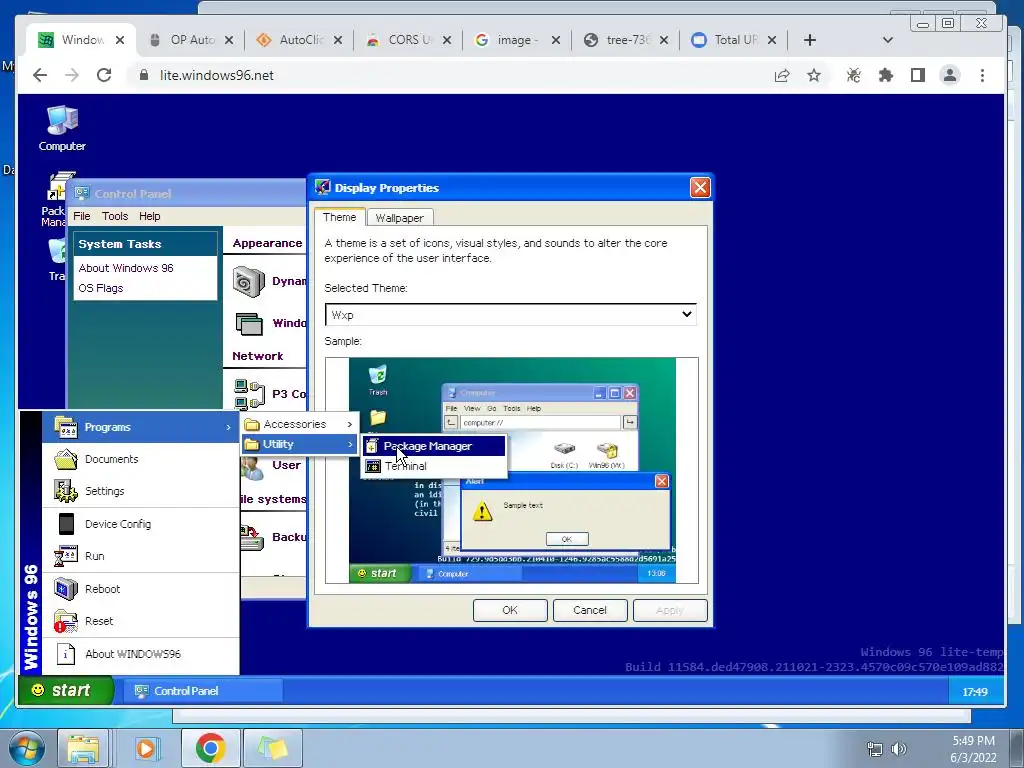
Task: Click the Windows 96 start button
Action: [x=66, y=690]
